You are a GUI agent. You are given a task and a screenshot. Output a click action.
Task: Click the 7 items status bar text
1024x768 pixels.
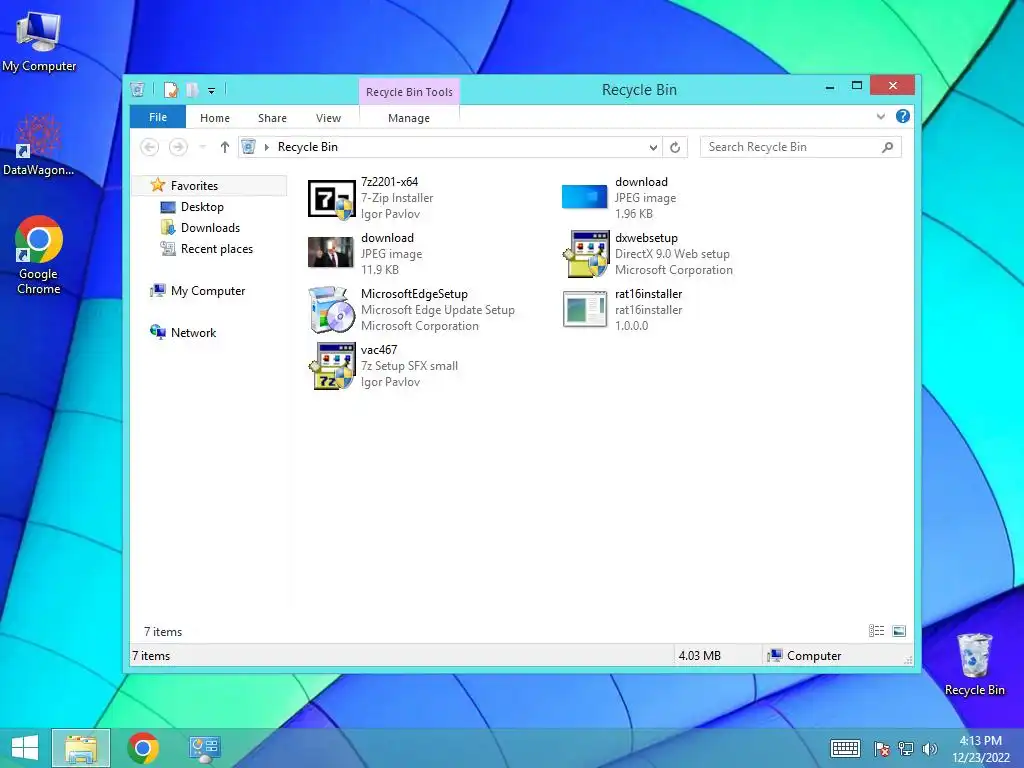[151, 656]
